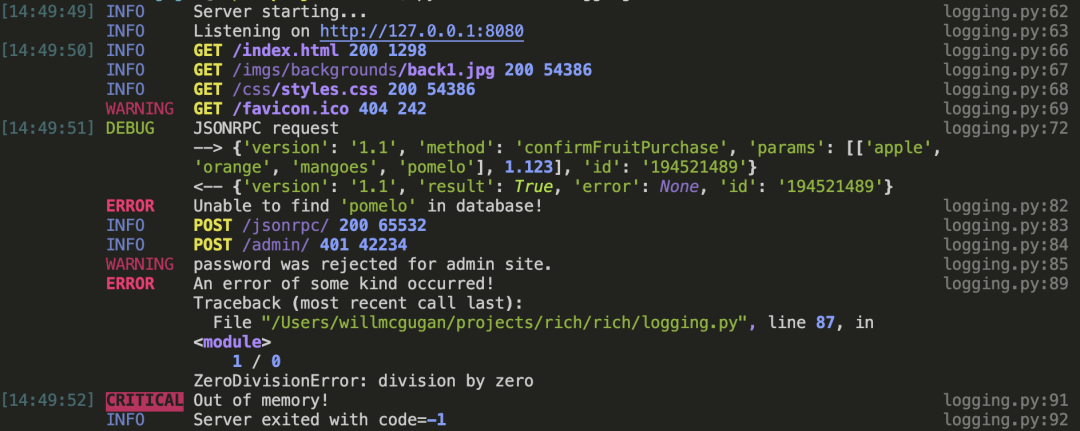The height and width of the screenshot is (431, 1080).
Task: Click the 'Out of memory!' message
Action: click(x=261, y=400)
